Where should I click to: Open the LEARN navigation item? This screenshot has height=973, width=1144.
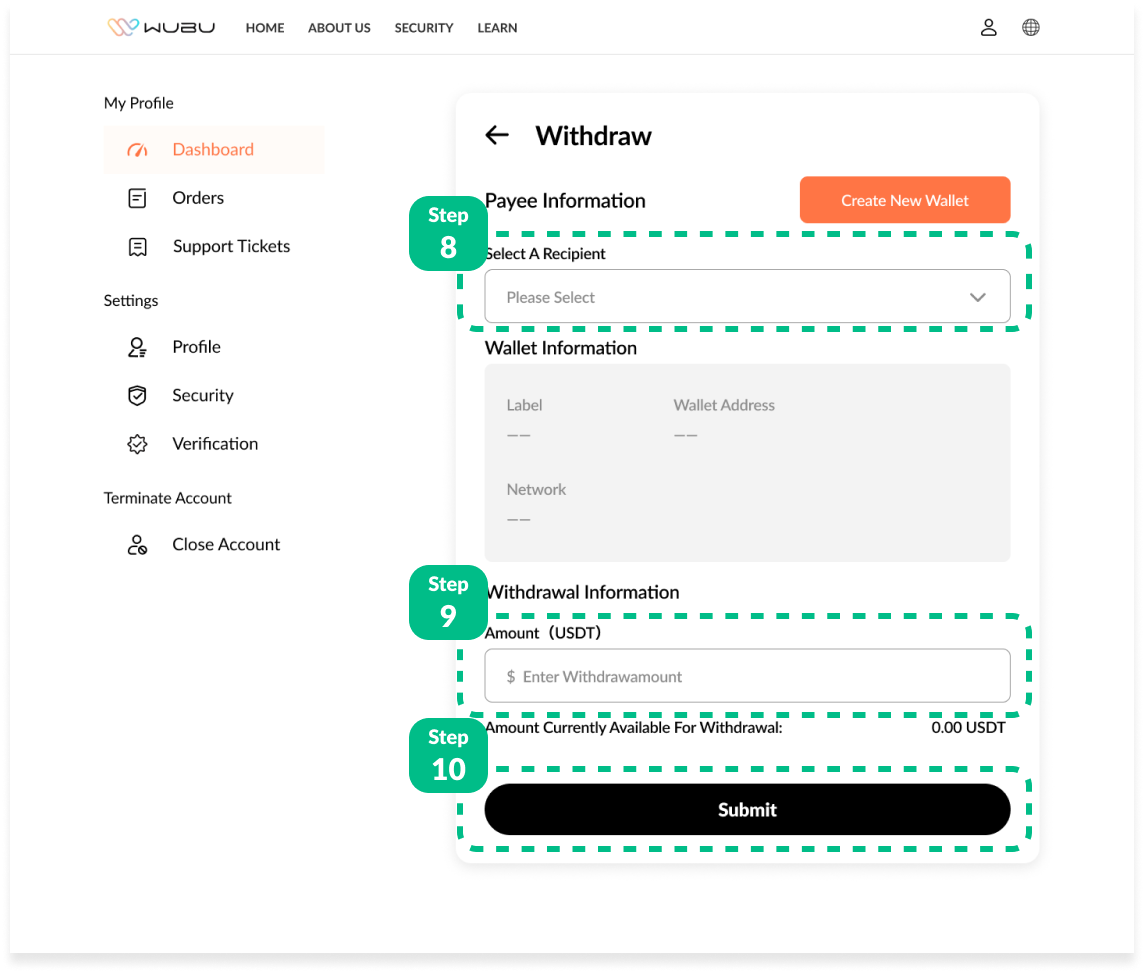point(497,28)
